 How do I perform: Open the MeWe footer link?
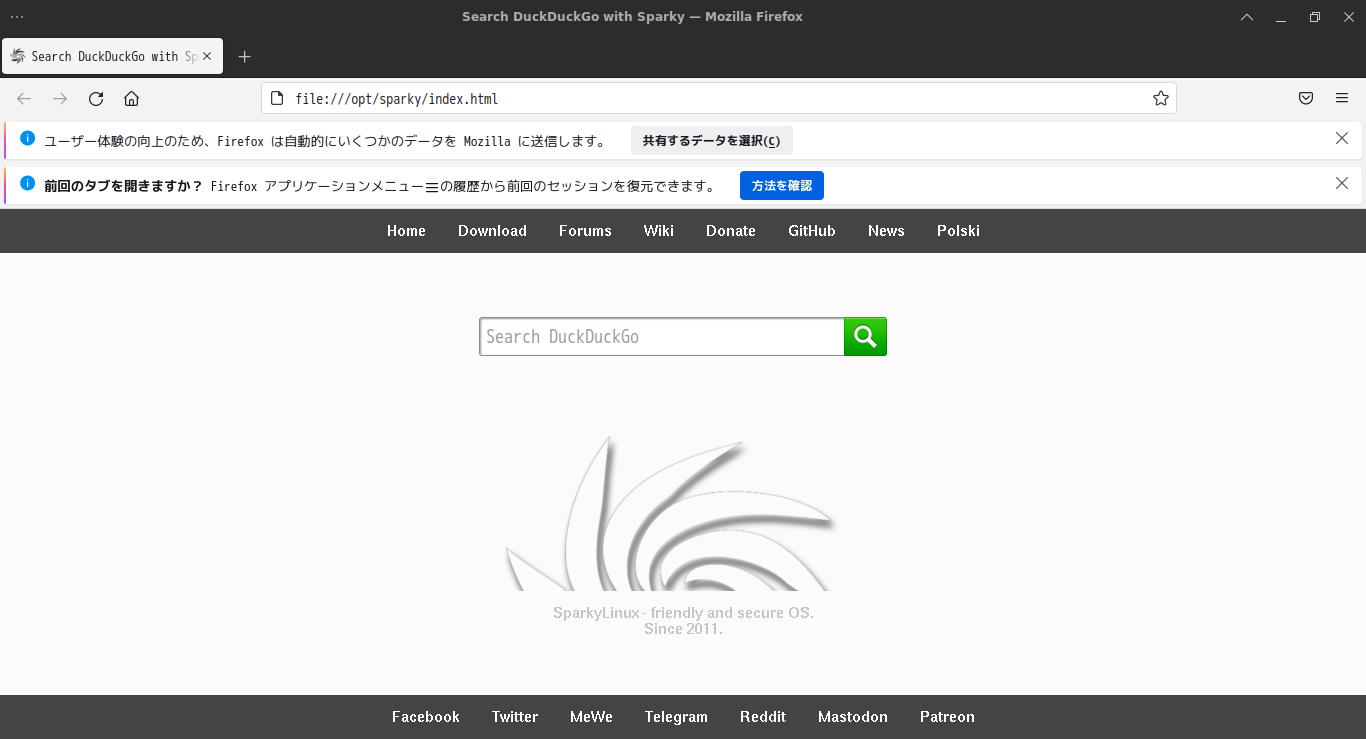click(591, 717)
